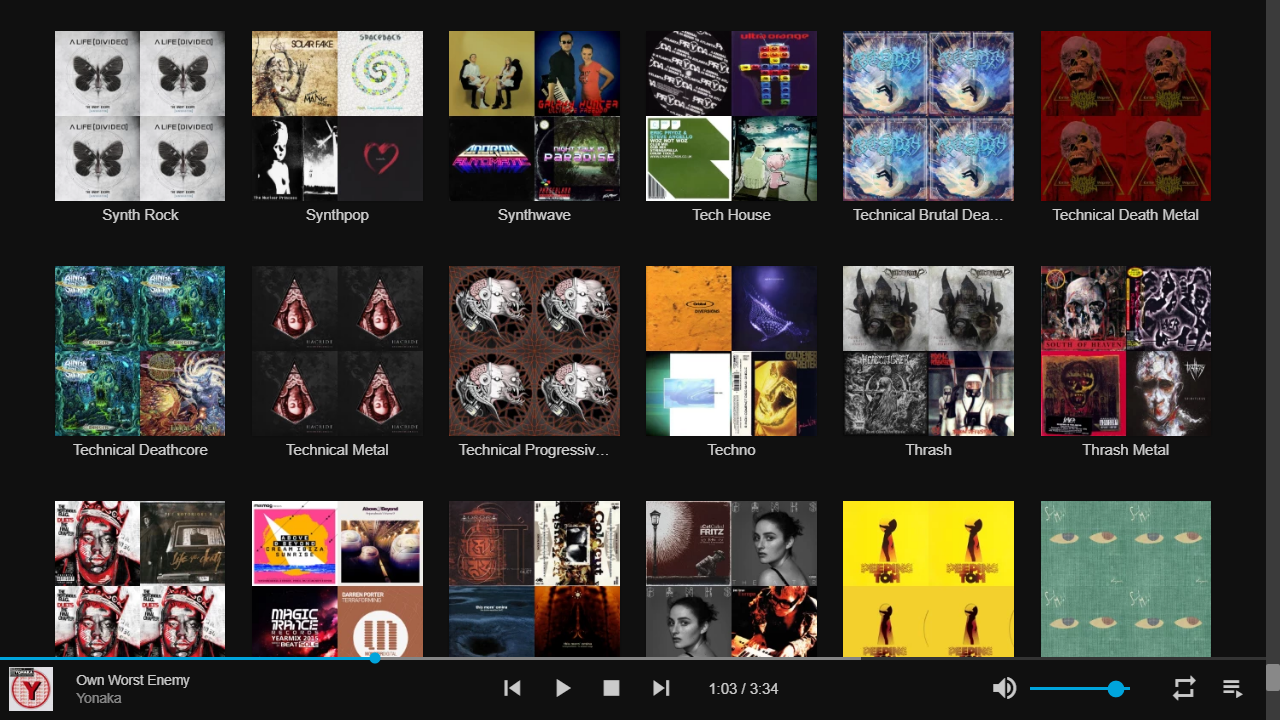Image resolution: width=1280 pixels, height=720 pixels.
Task: Open the green eyes pattern cover tile
Action: coord(1126,578)
